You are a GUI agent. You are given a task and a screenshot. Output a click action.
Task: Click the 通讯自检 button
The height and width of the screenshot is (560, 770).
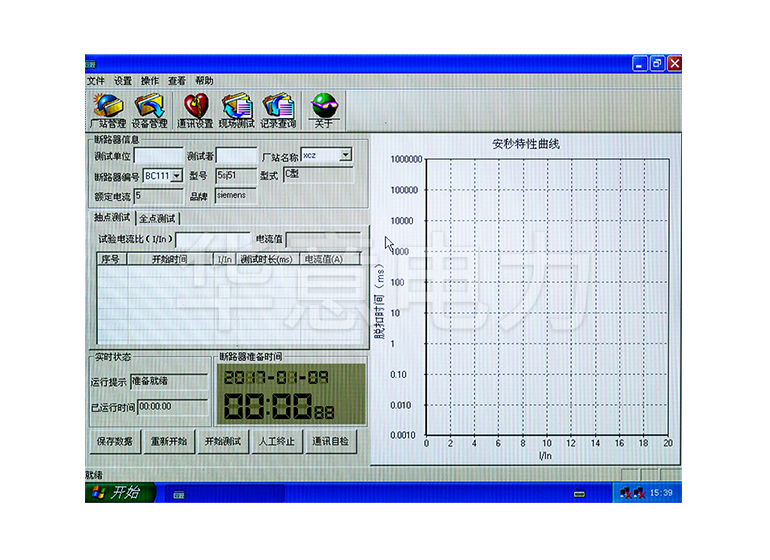point(330,441)
